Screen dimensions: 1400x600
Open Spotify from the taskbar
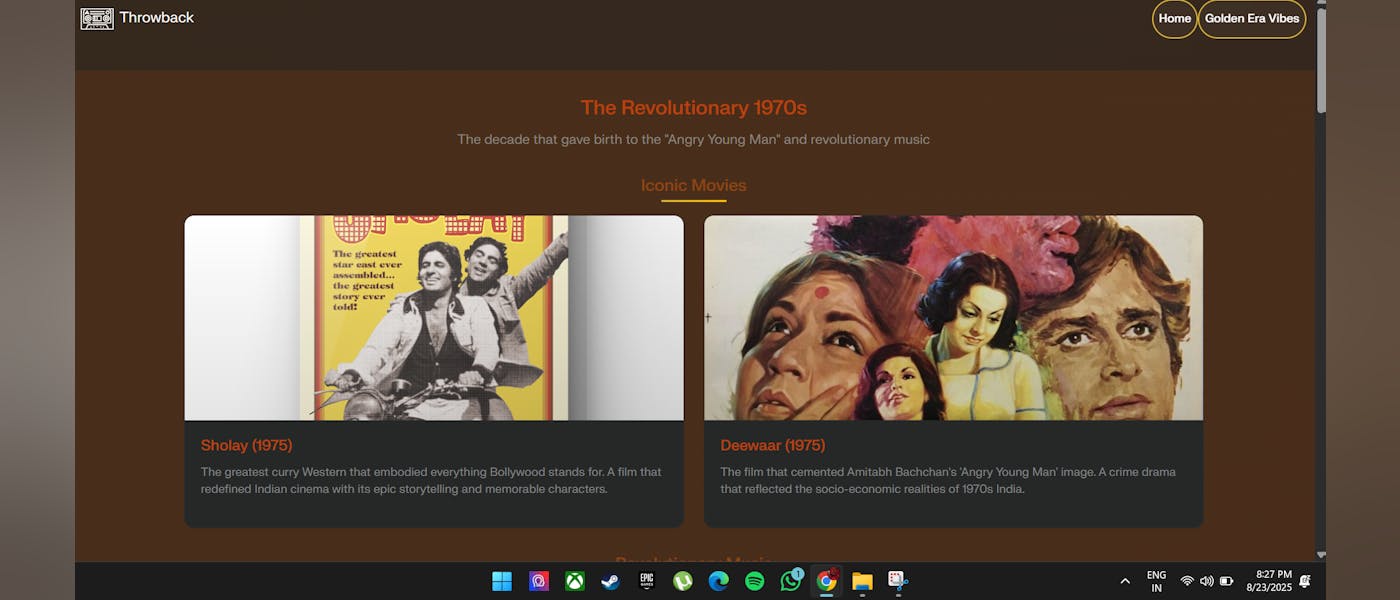755,581
